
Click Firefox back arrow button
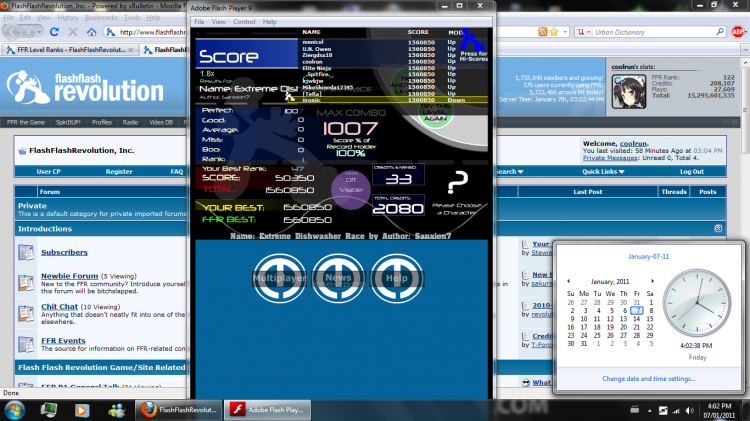tap(13, 32)
